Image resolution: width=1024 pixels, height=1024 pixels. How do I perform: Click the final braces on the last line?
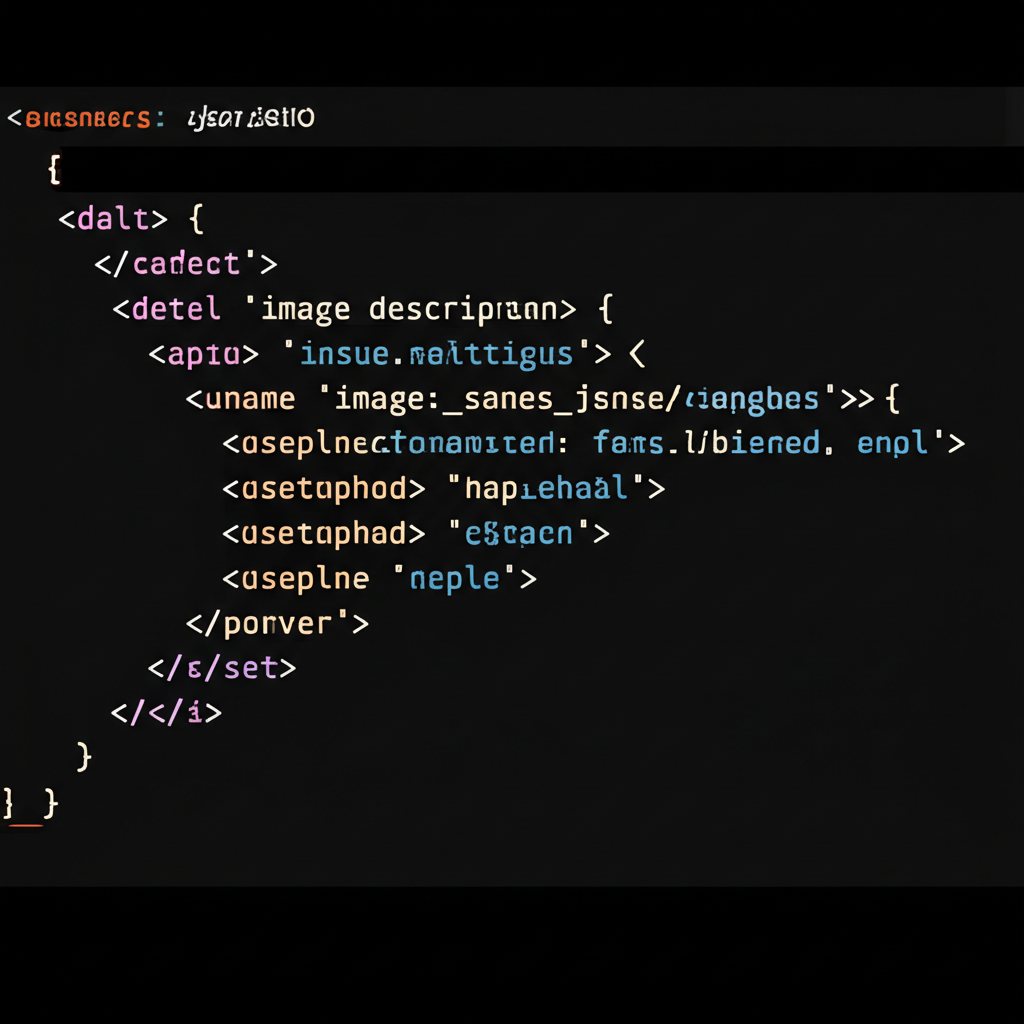(x=31, y=803)
